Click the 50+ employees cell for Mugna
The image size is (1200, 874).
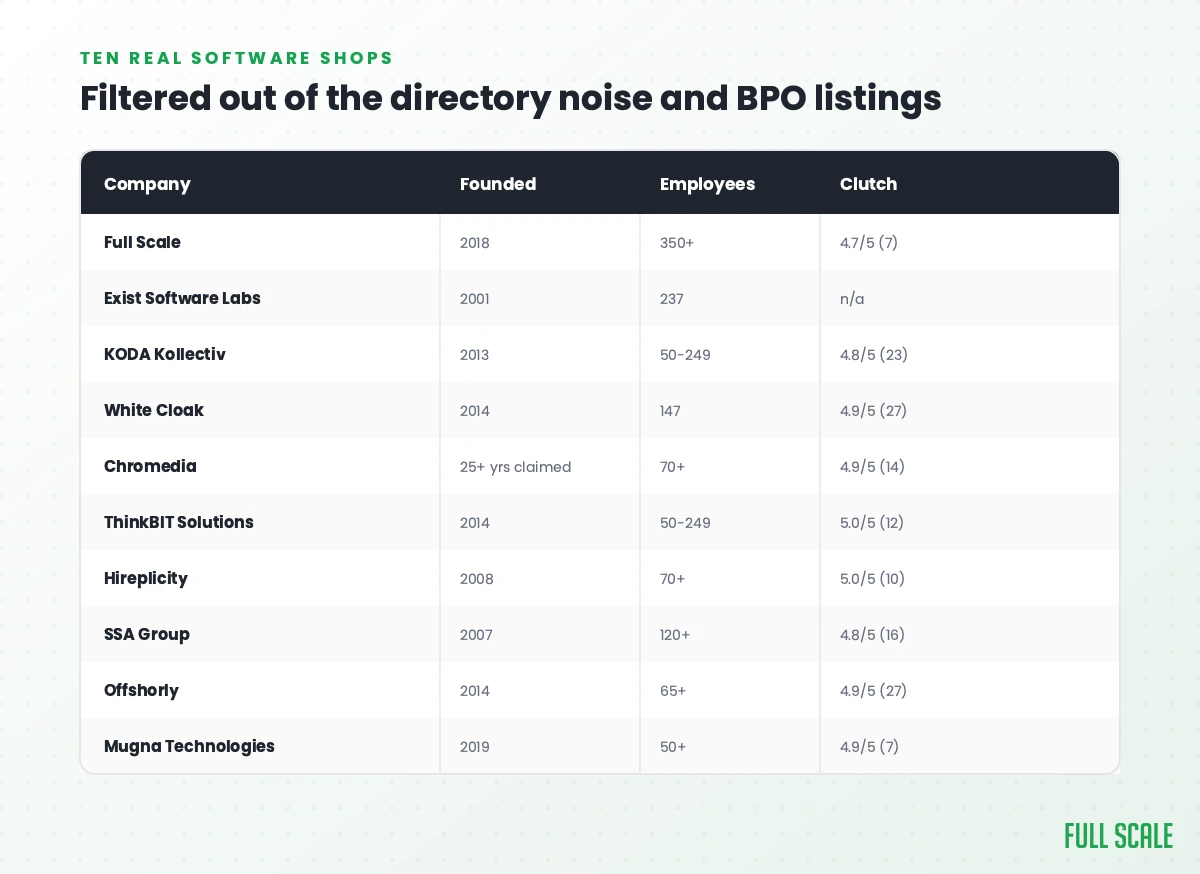(x=673, y=746)
